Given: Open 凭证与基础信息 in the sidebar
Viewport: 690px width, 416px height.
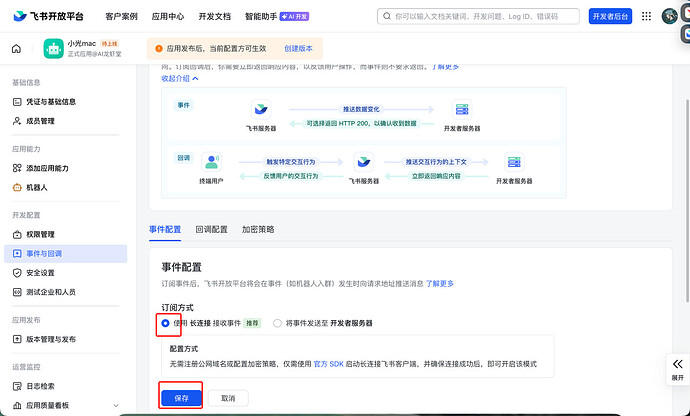Looking at the screenshot, I should [x=57, y=101].
